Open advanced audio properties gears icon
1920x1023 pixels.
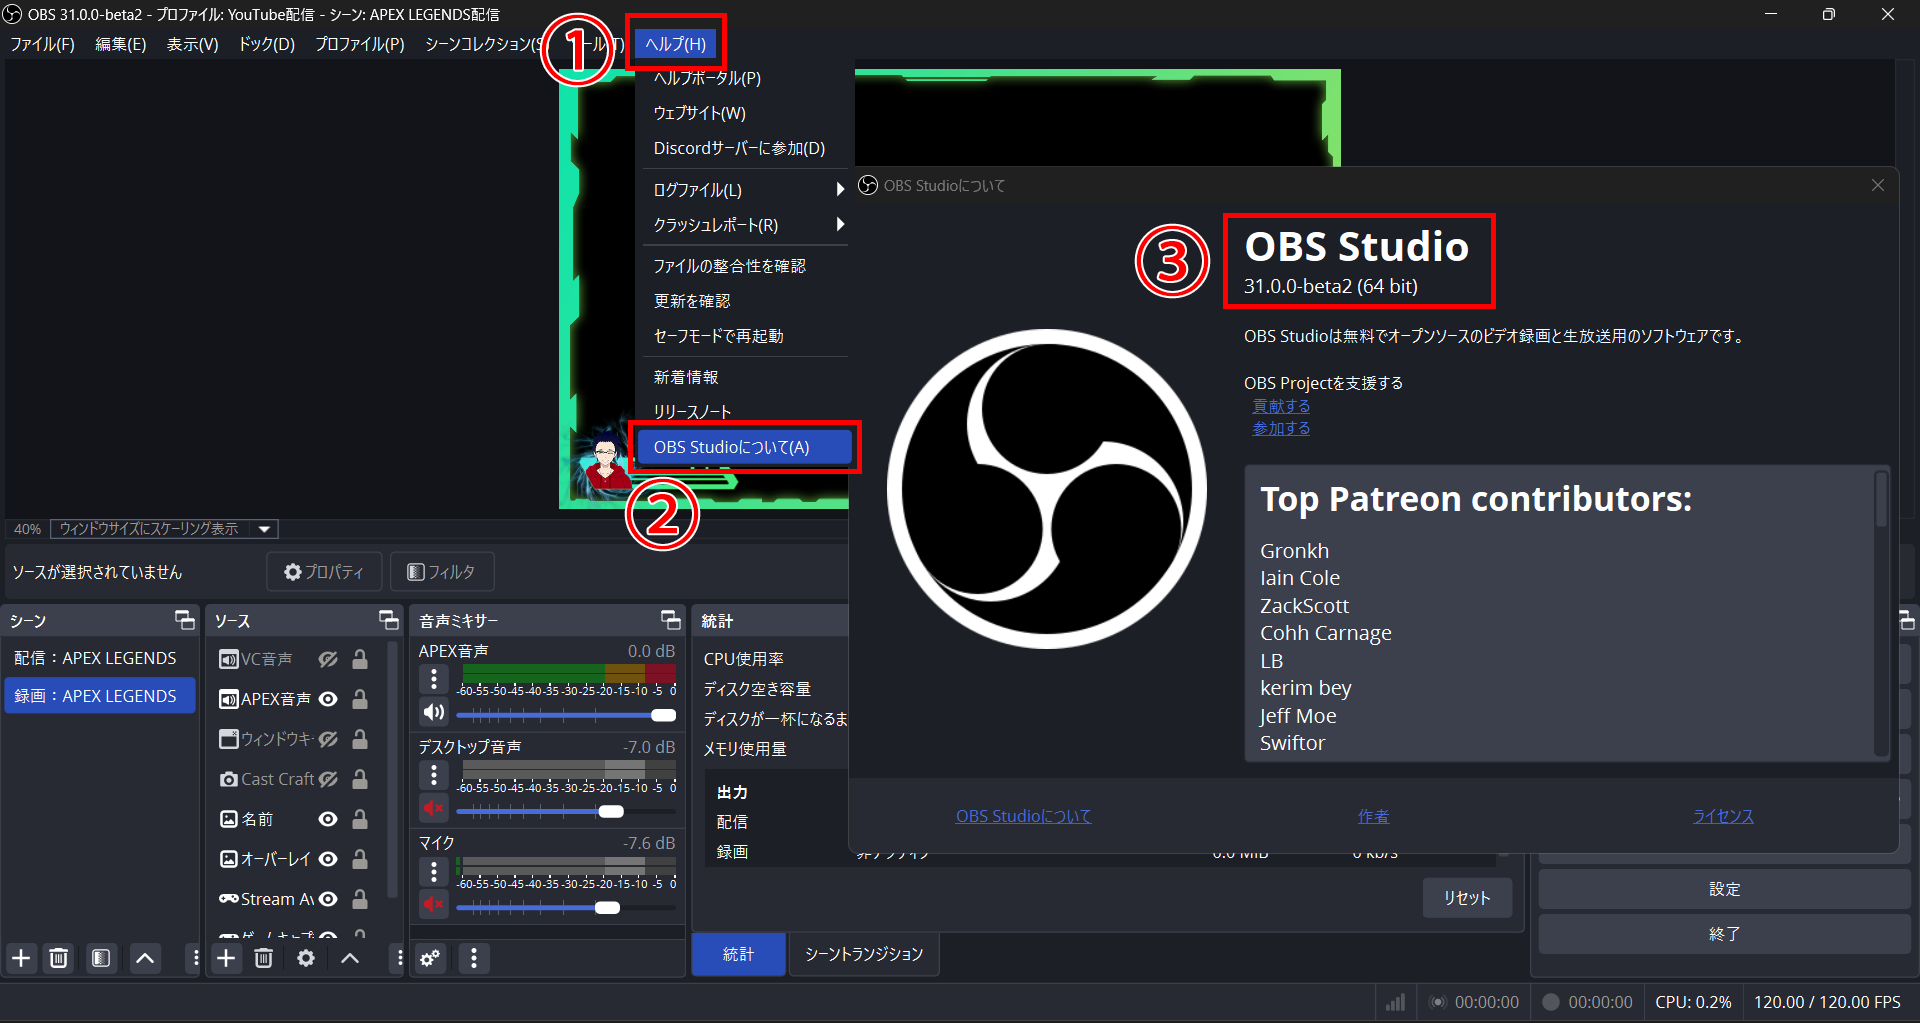[430, 958]
